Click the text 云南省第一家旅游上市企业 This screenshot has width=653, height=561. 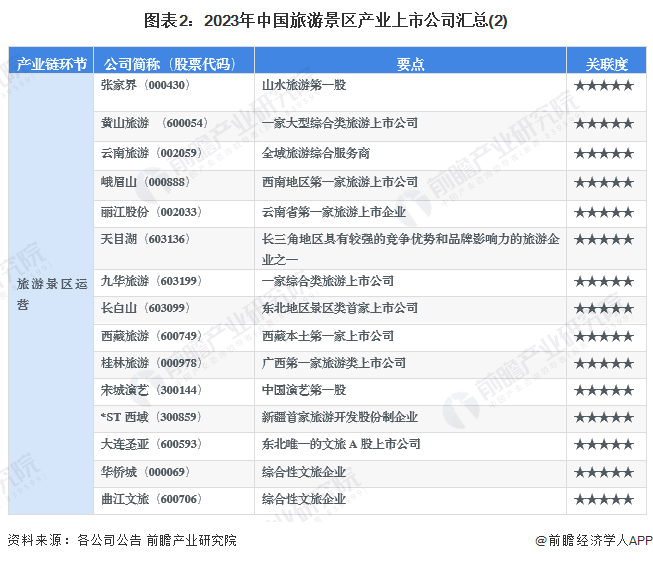(x=334, y=212)
